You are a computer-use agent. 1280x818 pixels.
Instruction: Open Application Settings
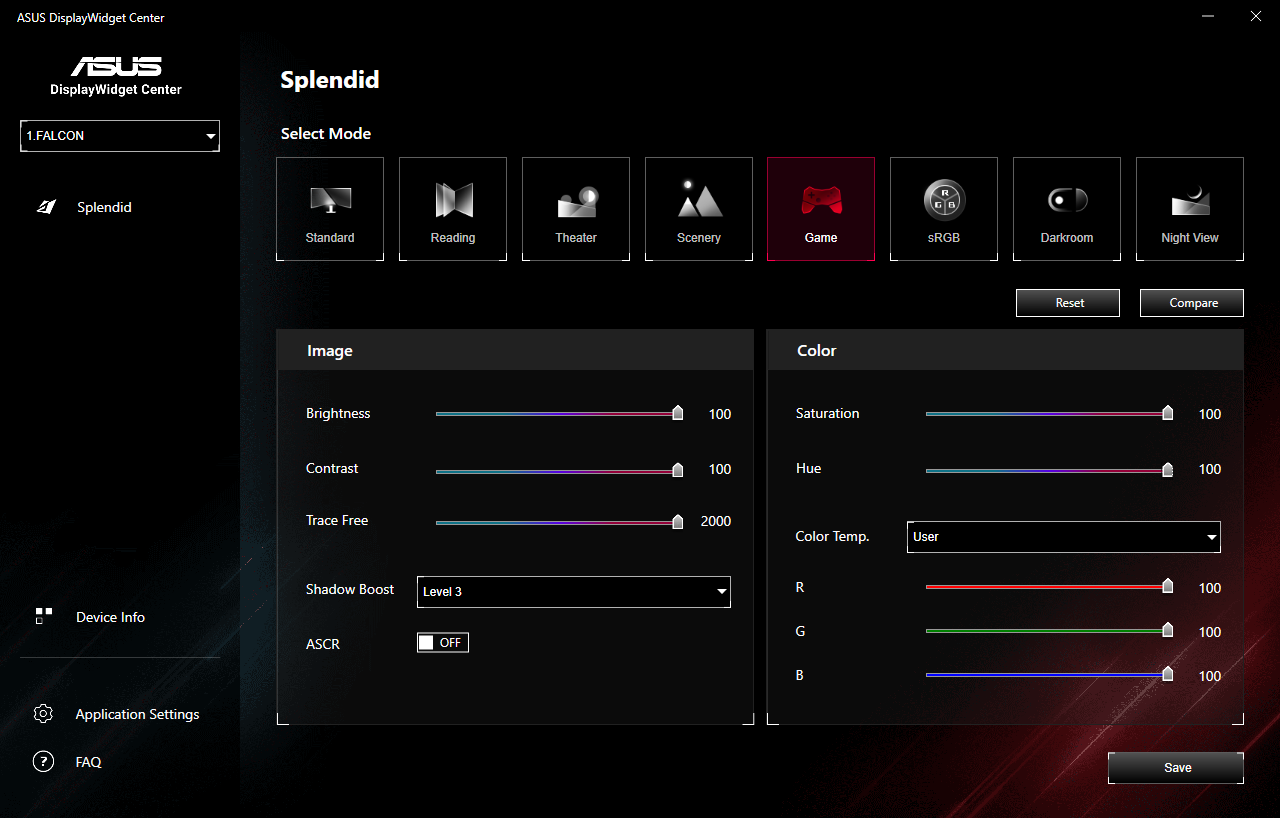136,714
